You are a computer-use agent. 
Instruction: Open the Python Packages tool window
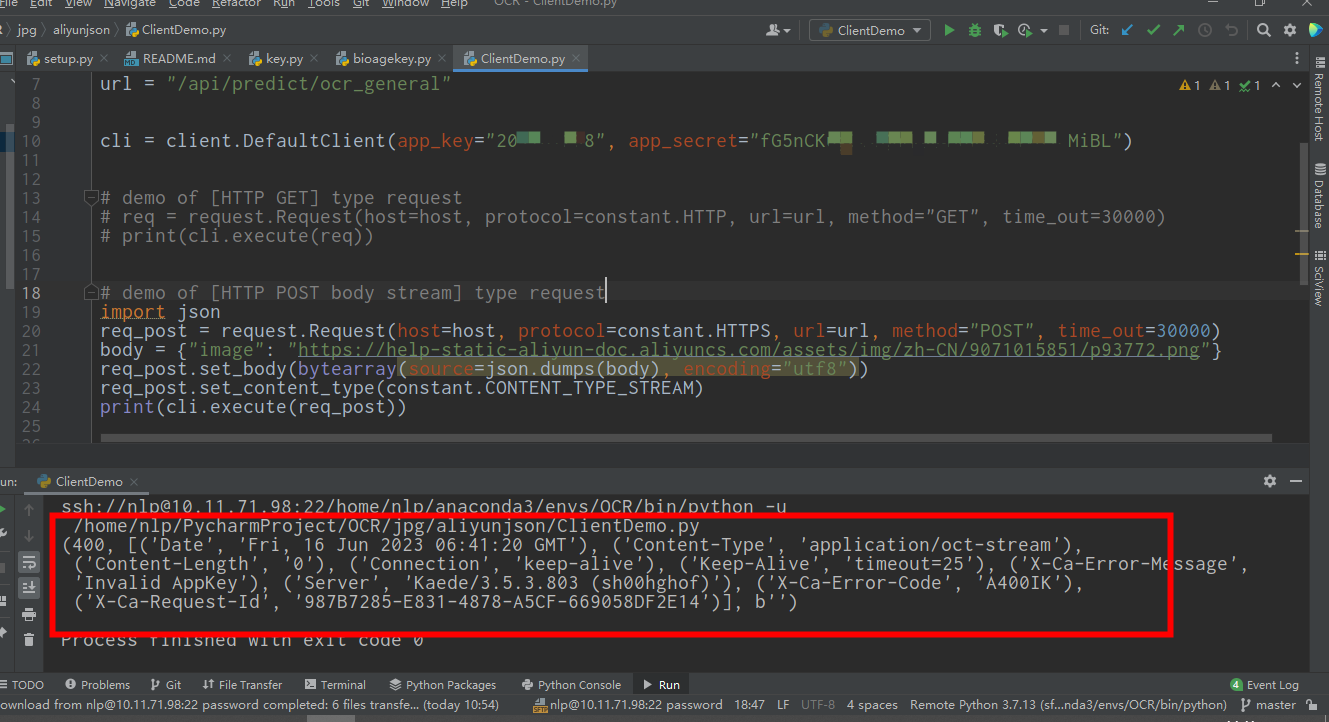(441, 685)
